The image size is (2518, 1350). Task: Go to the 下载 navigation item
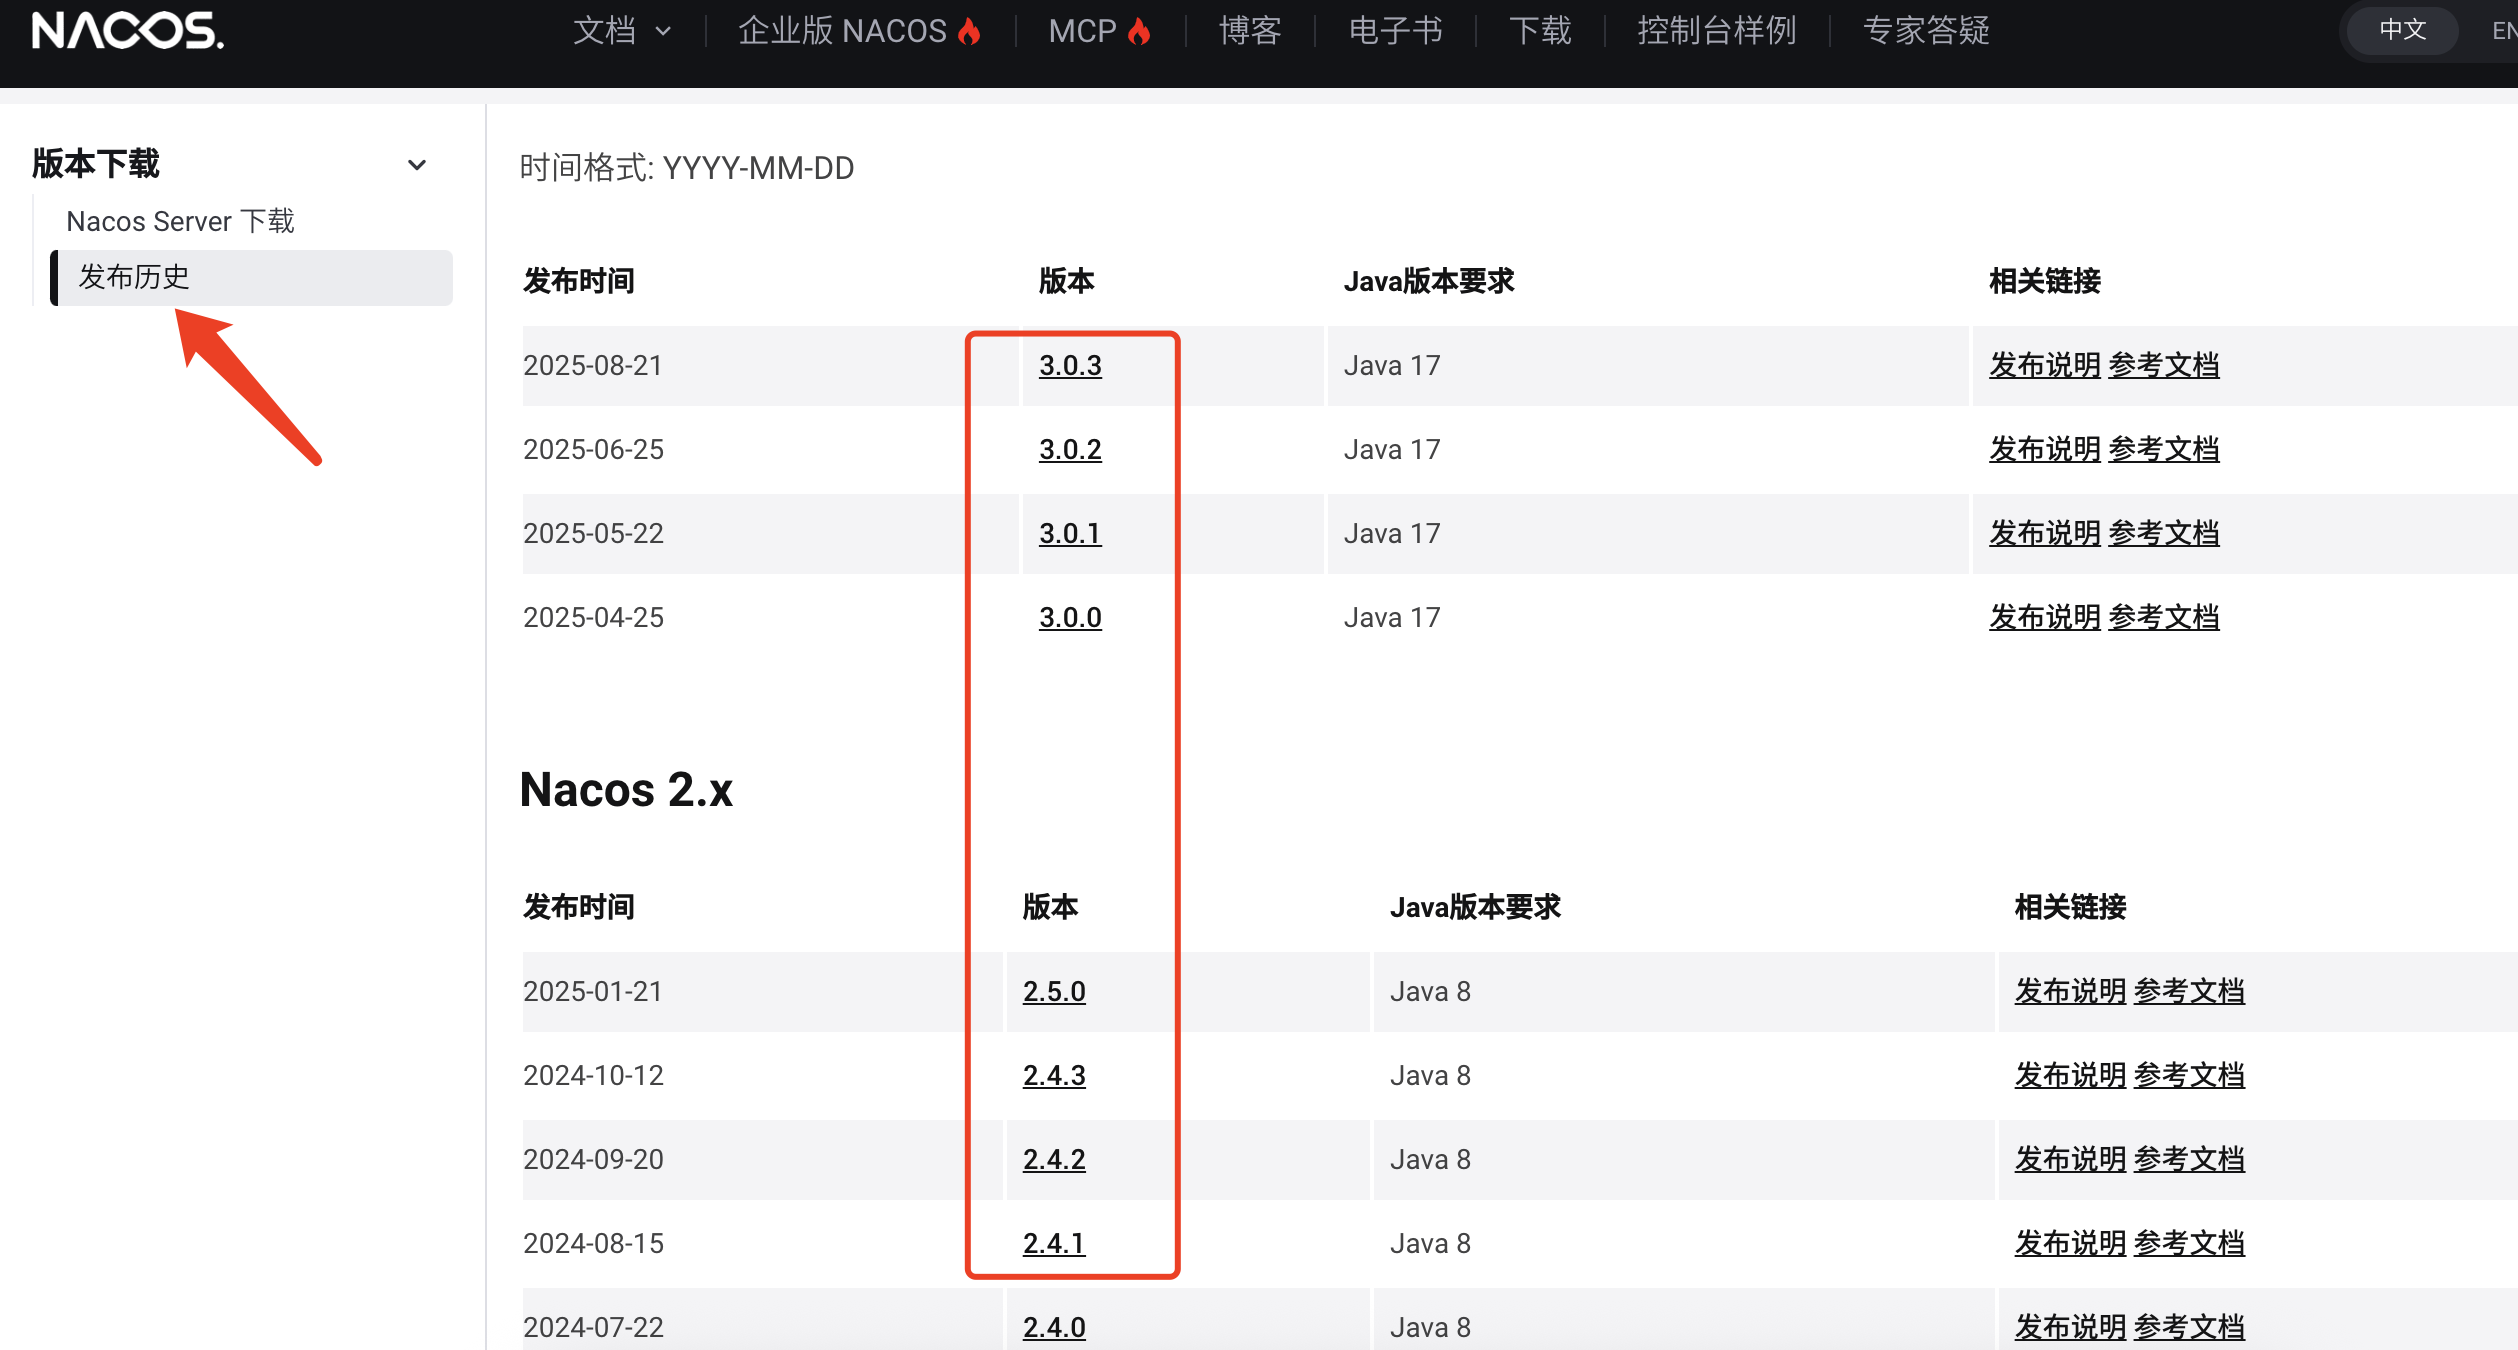[1539, 30]
